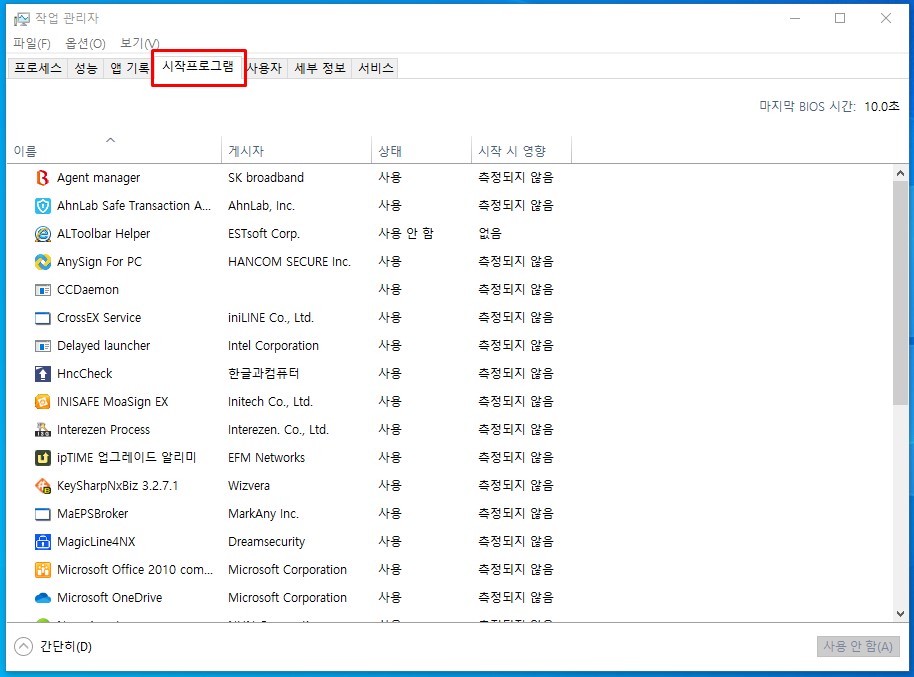The image size is (914, 677).
Task: Collapse with the 간단히 arrow icon
Action: (x=23, y=646)
